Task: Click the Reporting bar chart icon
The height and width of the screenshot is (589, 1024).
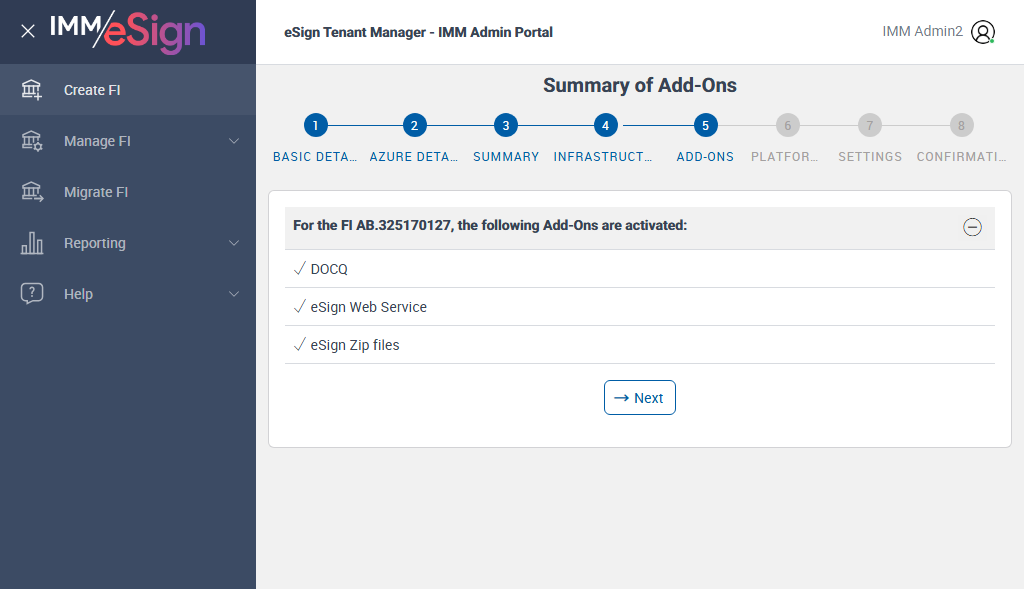Action: pyautogui.click(x=32, y=243)
